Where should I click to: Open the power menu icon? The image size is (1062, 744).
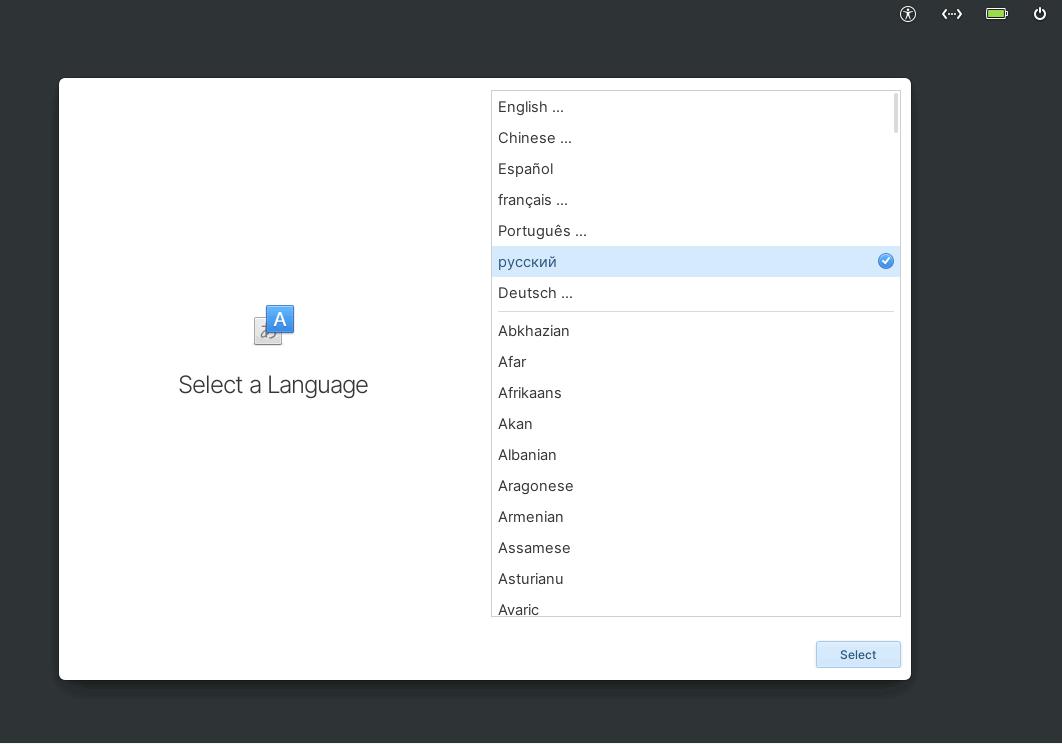click(x=1040, y=14)
